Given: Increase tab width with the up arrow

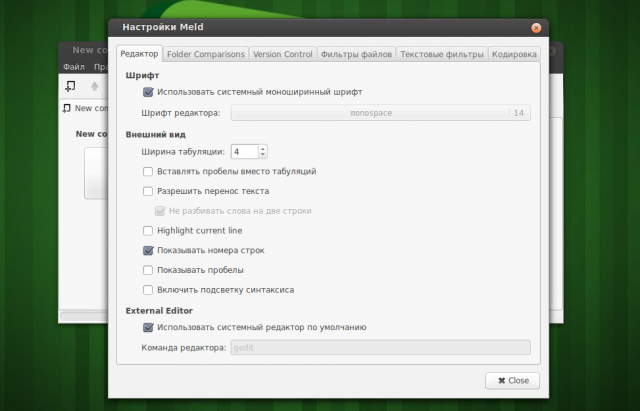Looking at the screenshot, I should 263,149.
